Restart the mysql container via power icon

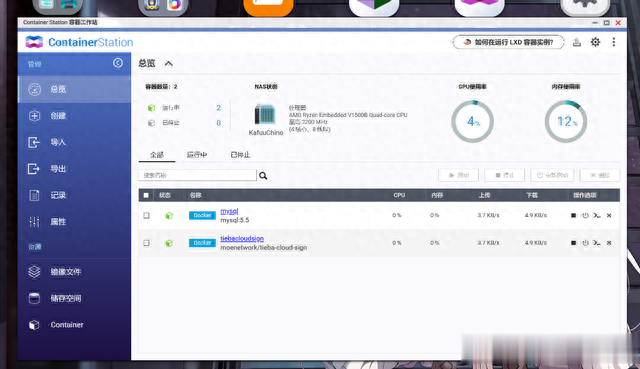click(x=585, y=215)
